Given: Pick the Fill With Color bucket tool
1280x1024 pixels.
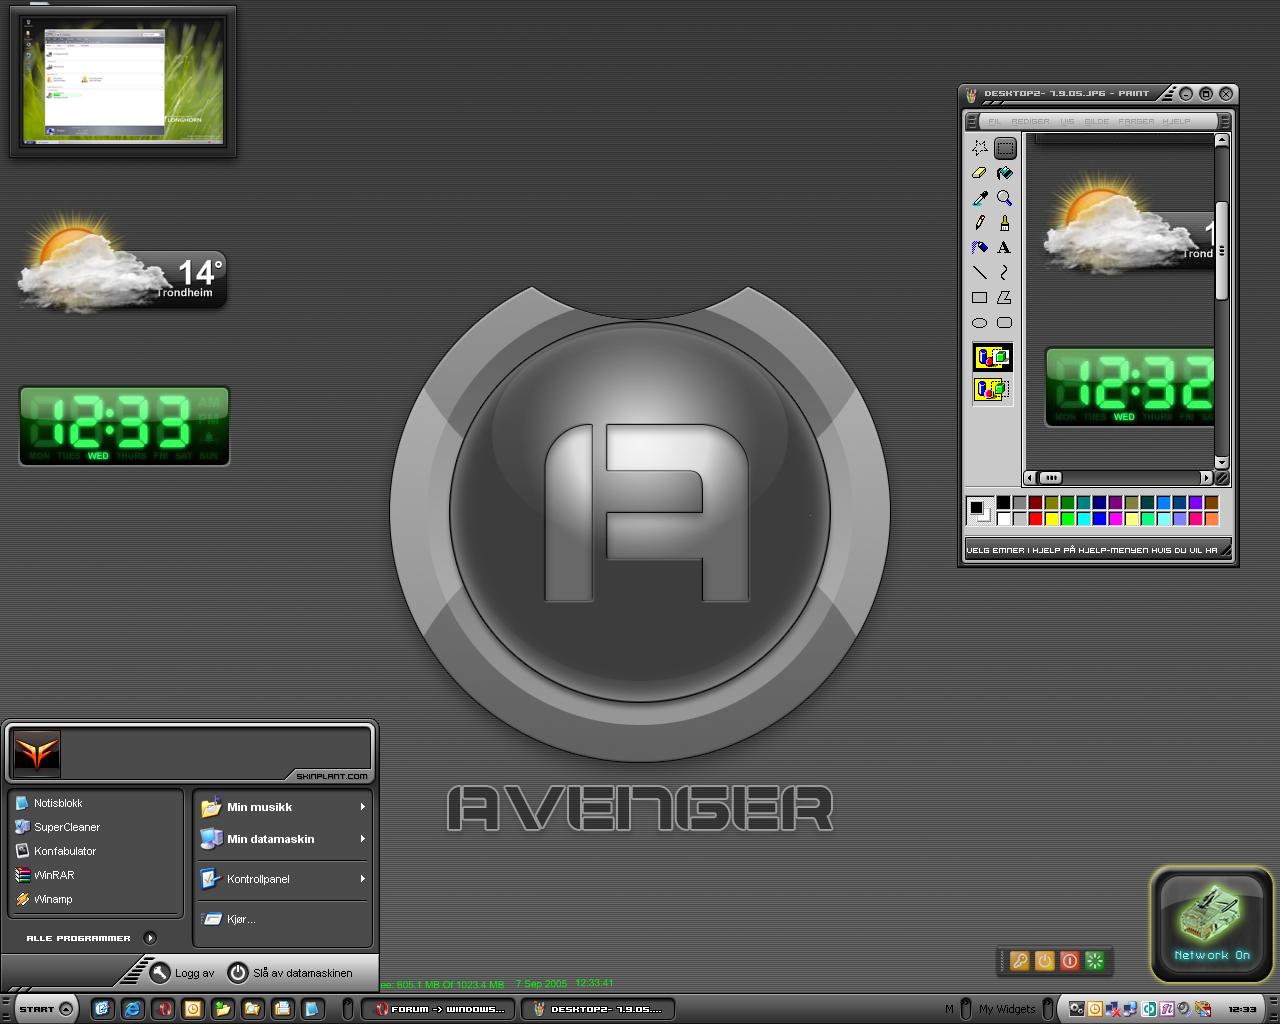Looking at the screenshot, I should tap(1005, 173).
